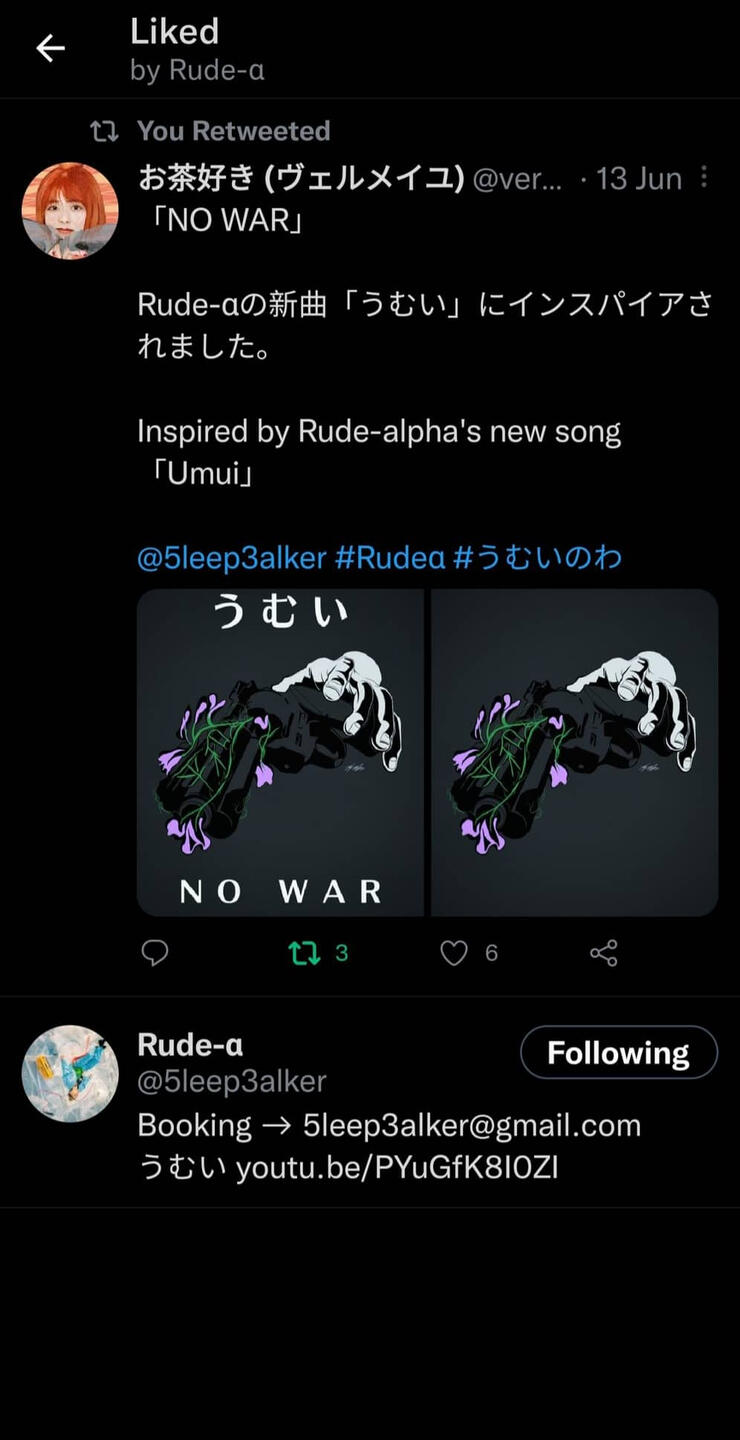Undo retweet via green retweet icon
This screenshot has width=740, height=1440.
point(304,953)
